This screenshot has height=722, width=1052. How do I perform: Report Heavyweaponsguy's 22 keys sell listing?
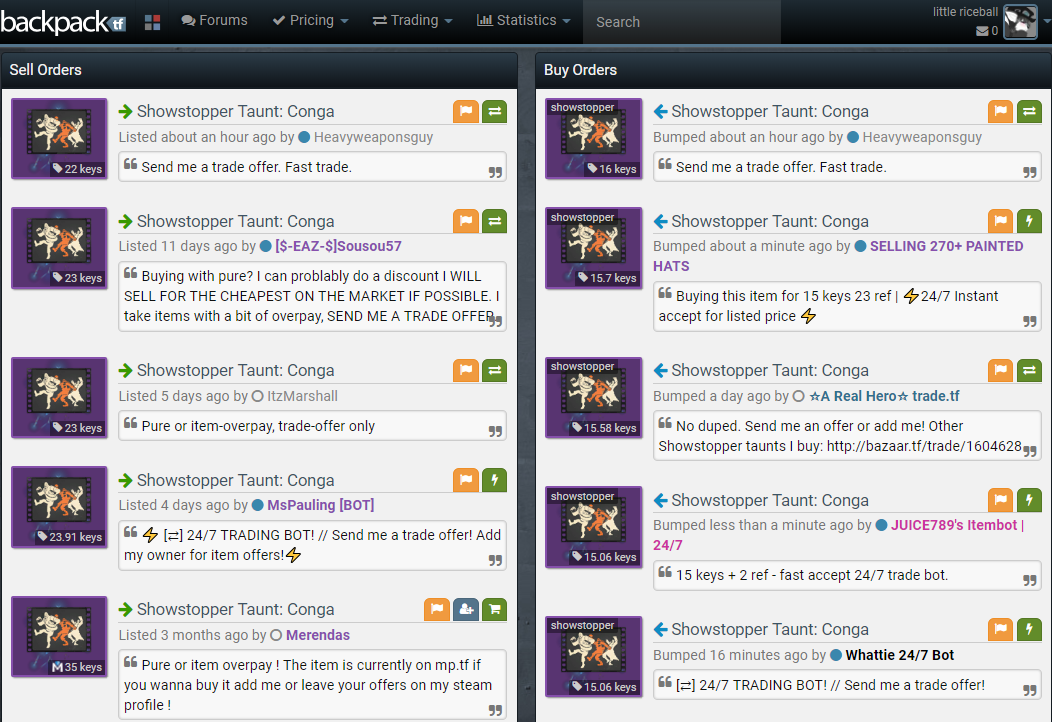click(465, 111)
